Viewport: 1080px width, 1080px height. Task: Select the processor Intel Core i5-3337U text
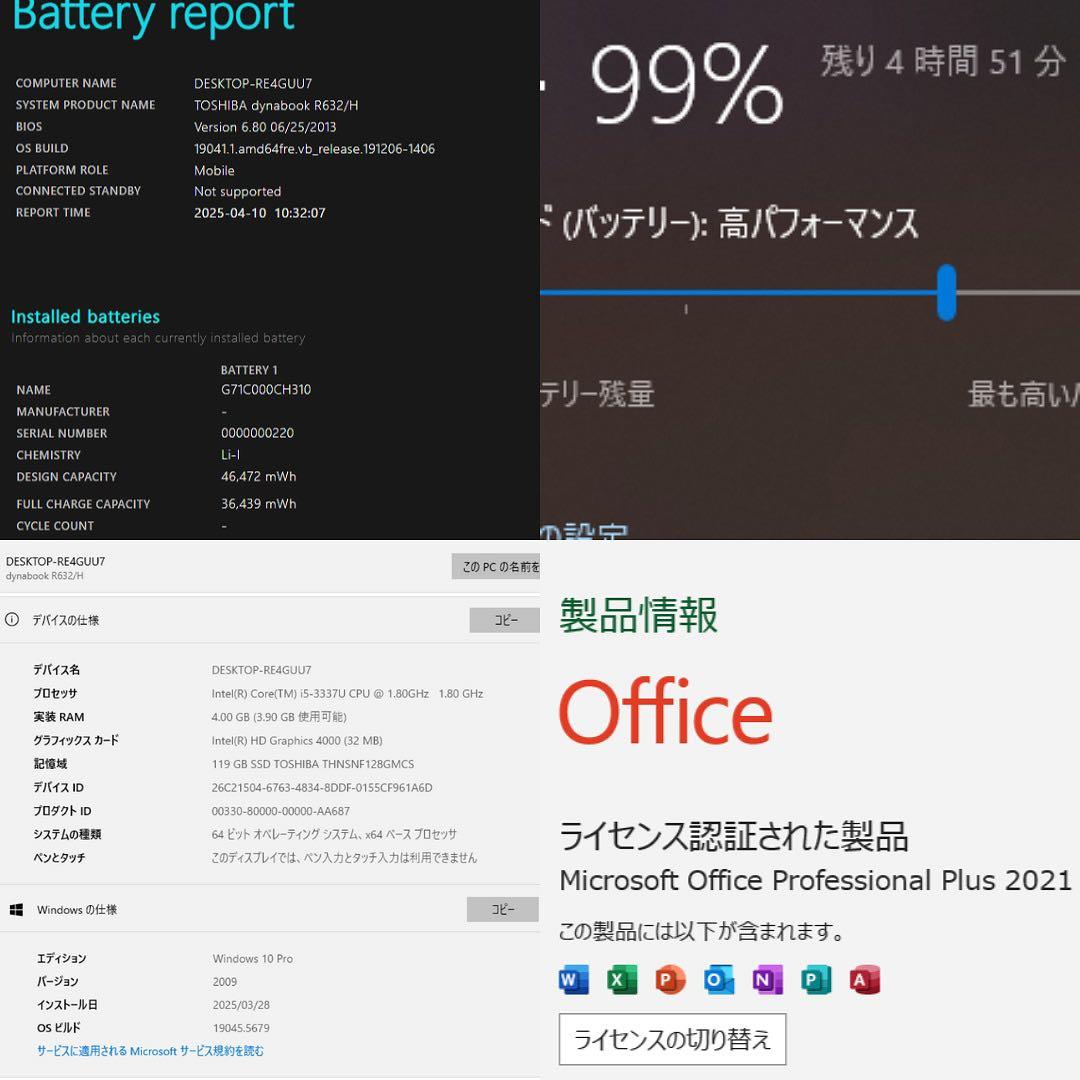pyautogui.click(x=347, y=694)
